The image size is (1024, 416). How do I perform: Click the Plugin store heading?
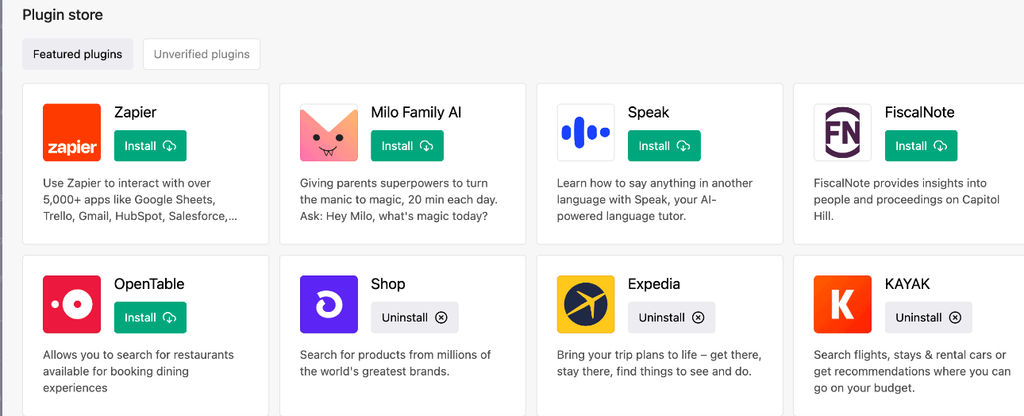click(63, 14)
